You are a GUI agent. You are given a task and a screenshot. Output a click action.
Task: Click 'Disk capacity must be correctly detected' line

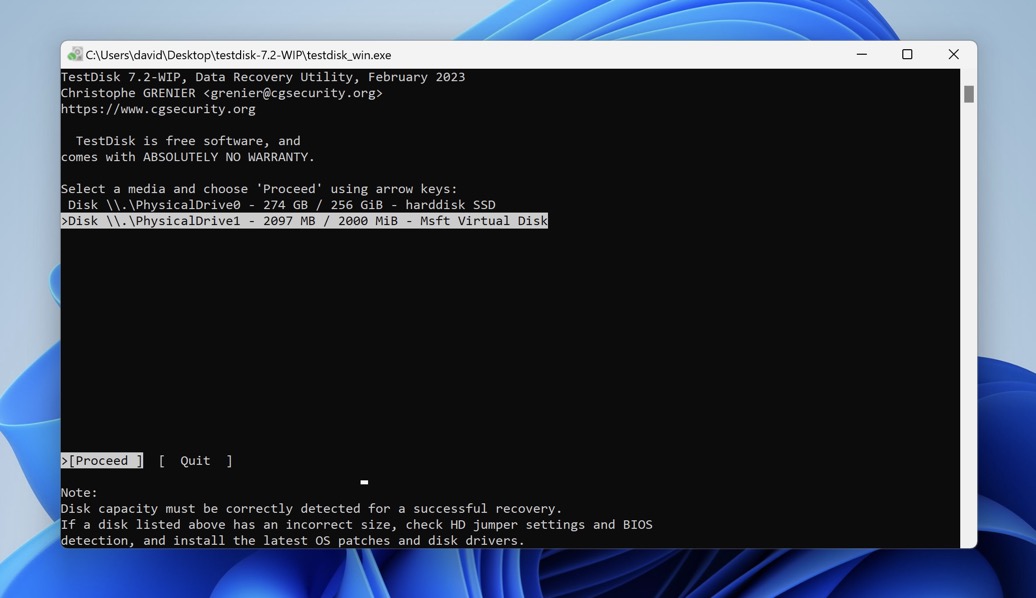click(x=311, y=509)
